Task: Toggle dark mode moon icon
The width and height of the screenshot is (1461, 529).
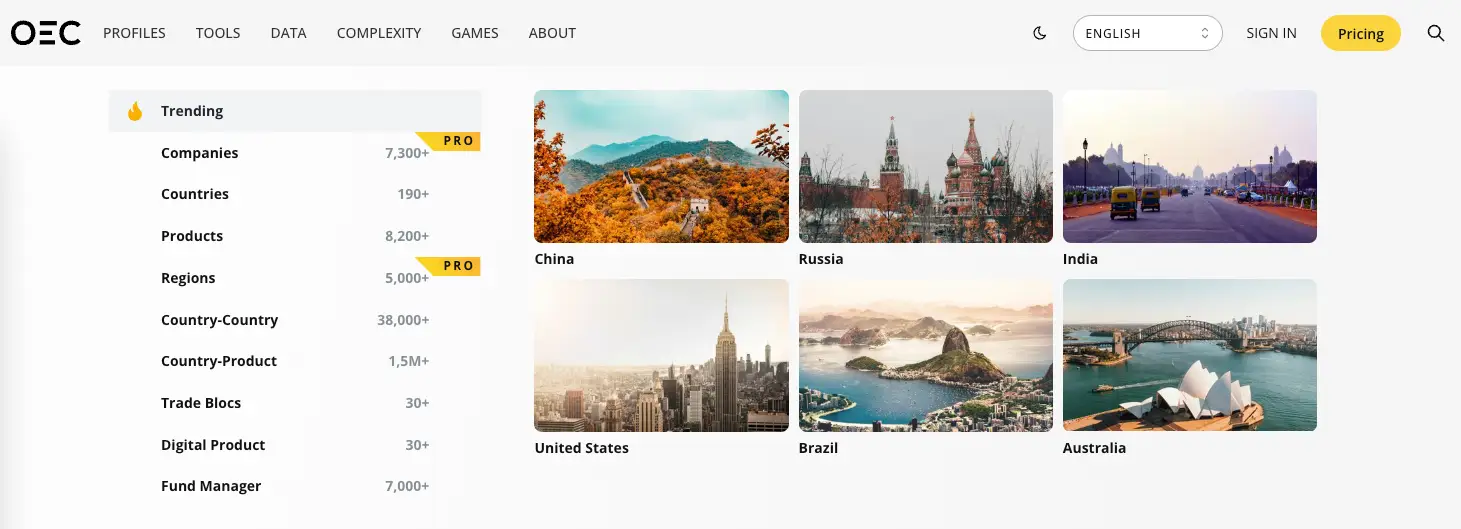Action: (1040, 33)
